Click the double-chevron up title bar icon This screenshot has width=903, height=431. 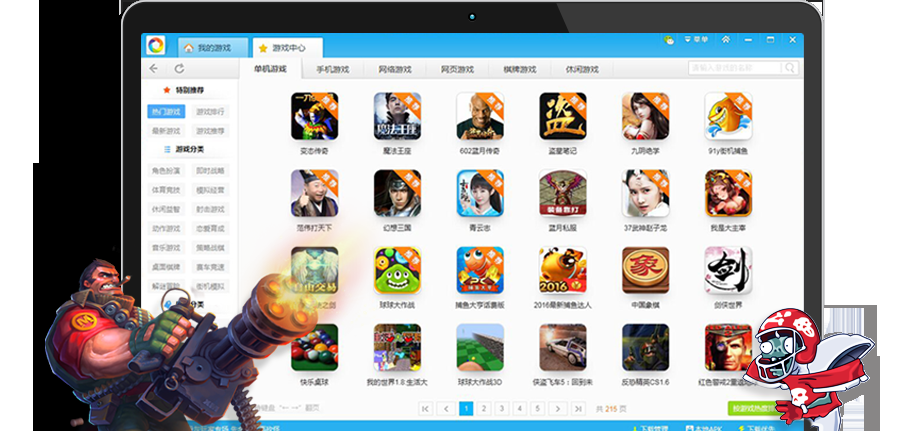(x=726, y=40)
